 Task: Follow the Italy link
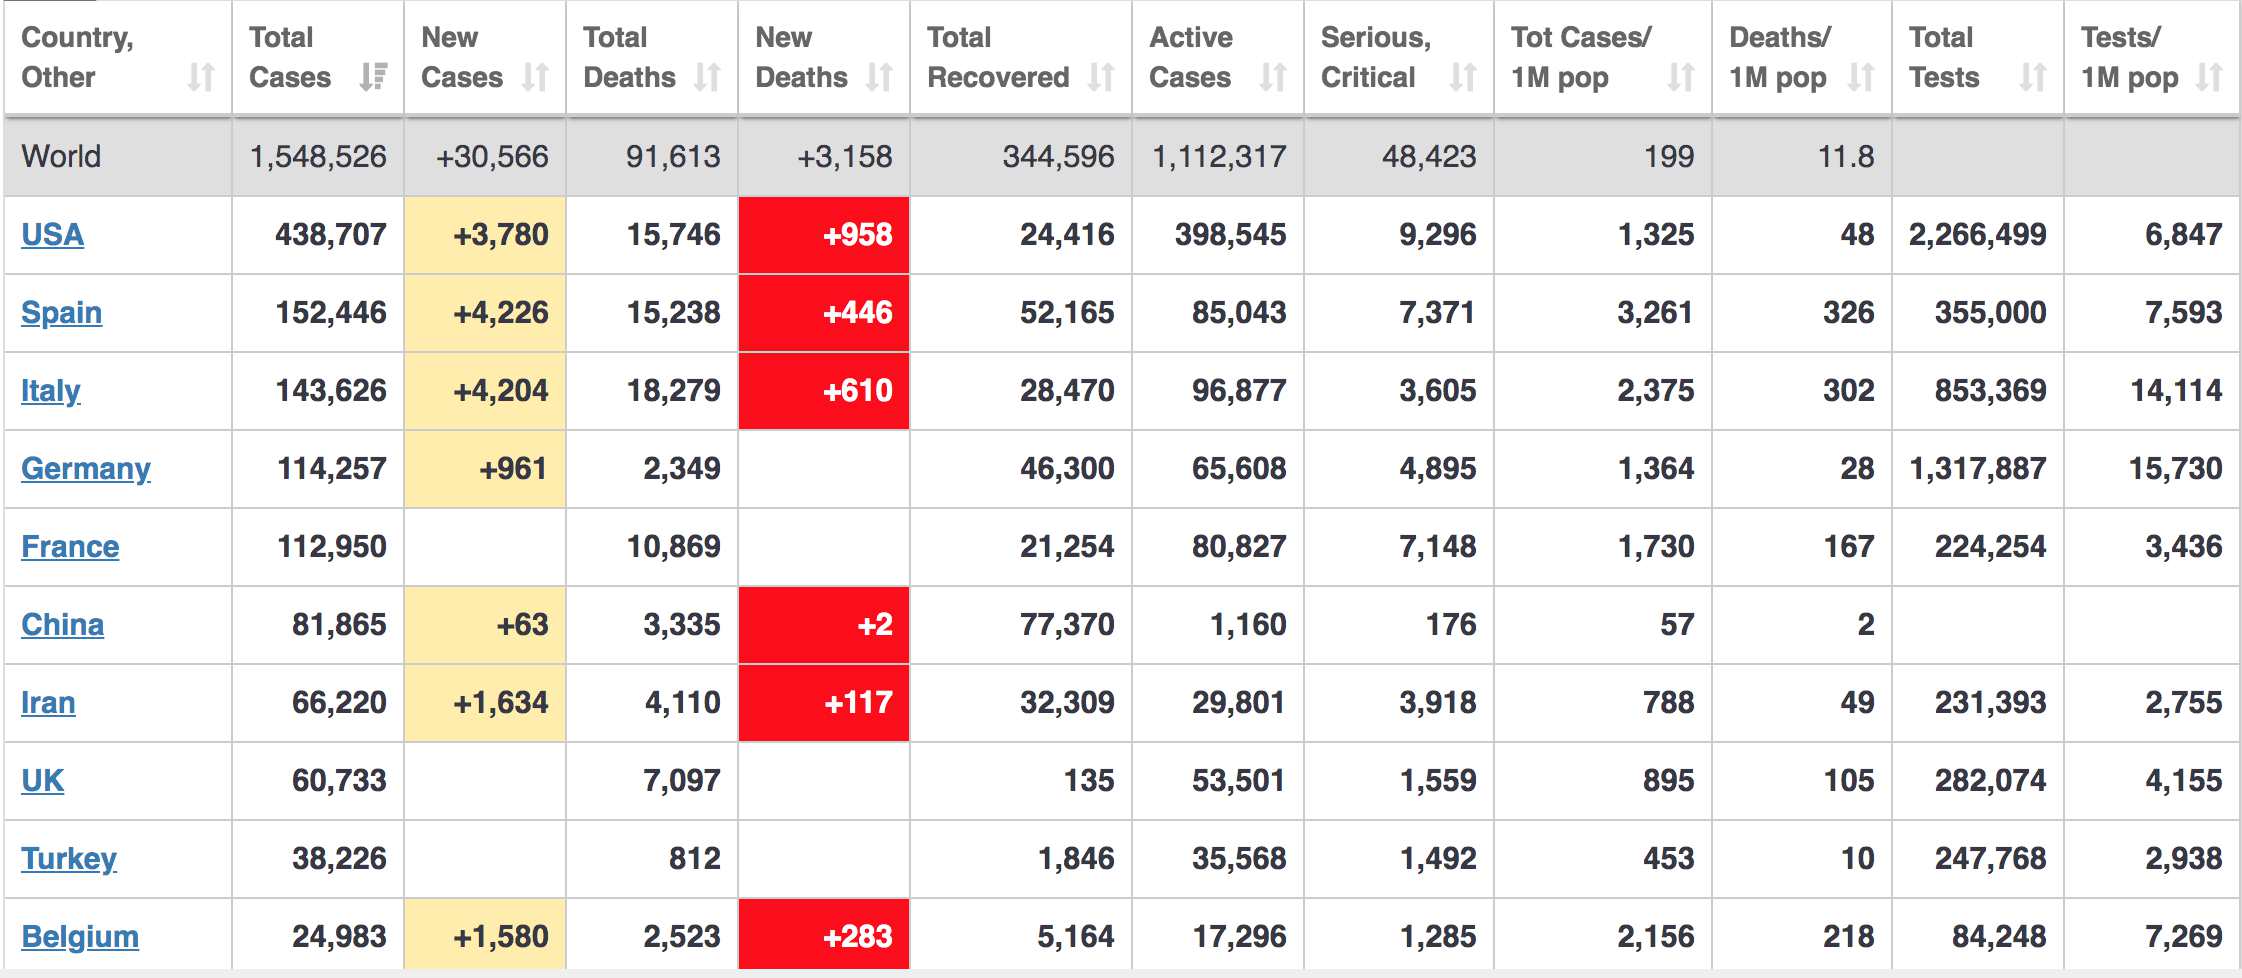[50, 391]
